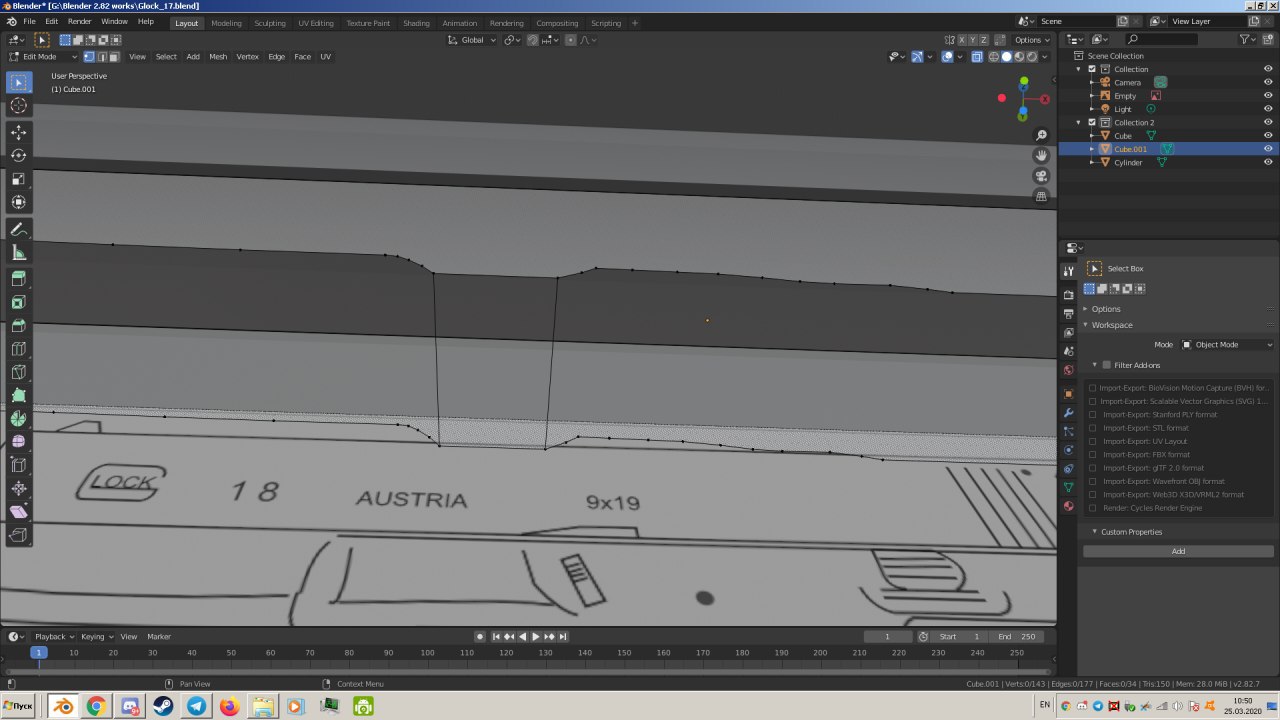
Task: Open the Edit Mode dropdown
Action: pos(42,57)
